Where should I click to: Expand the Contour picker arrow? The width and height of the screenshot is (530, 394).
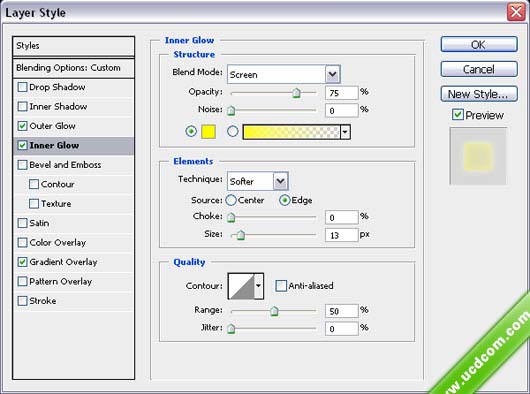[259, 286]
